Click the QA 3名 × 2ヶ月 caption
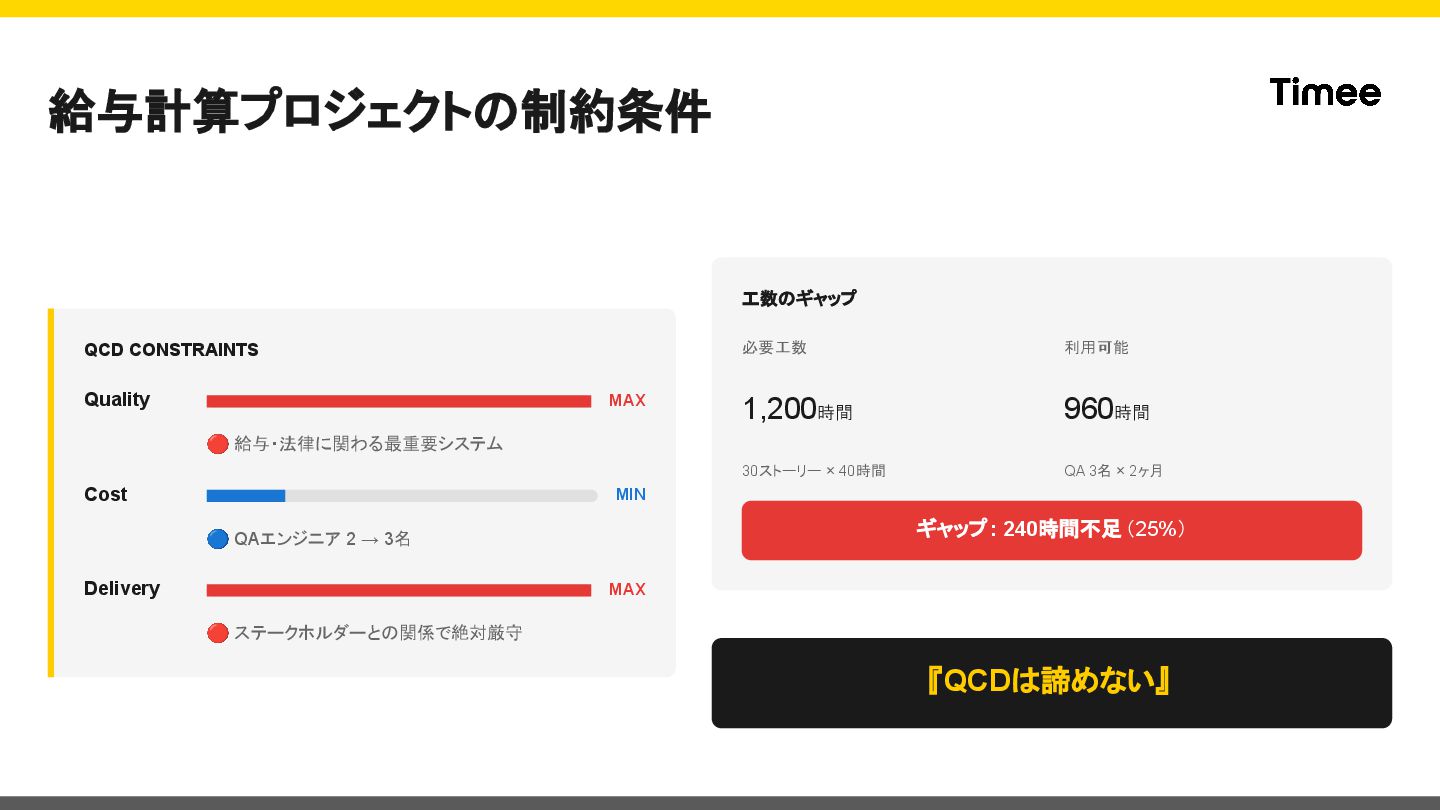1440x810 pixels. pyautogui.click(x=1114, y=471)
